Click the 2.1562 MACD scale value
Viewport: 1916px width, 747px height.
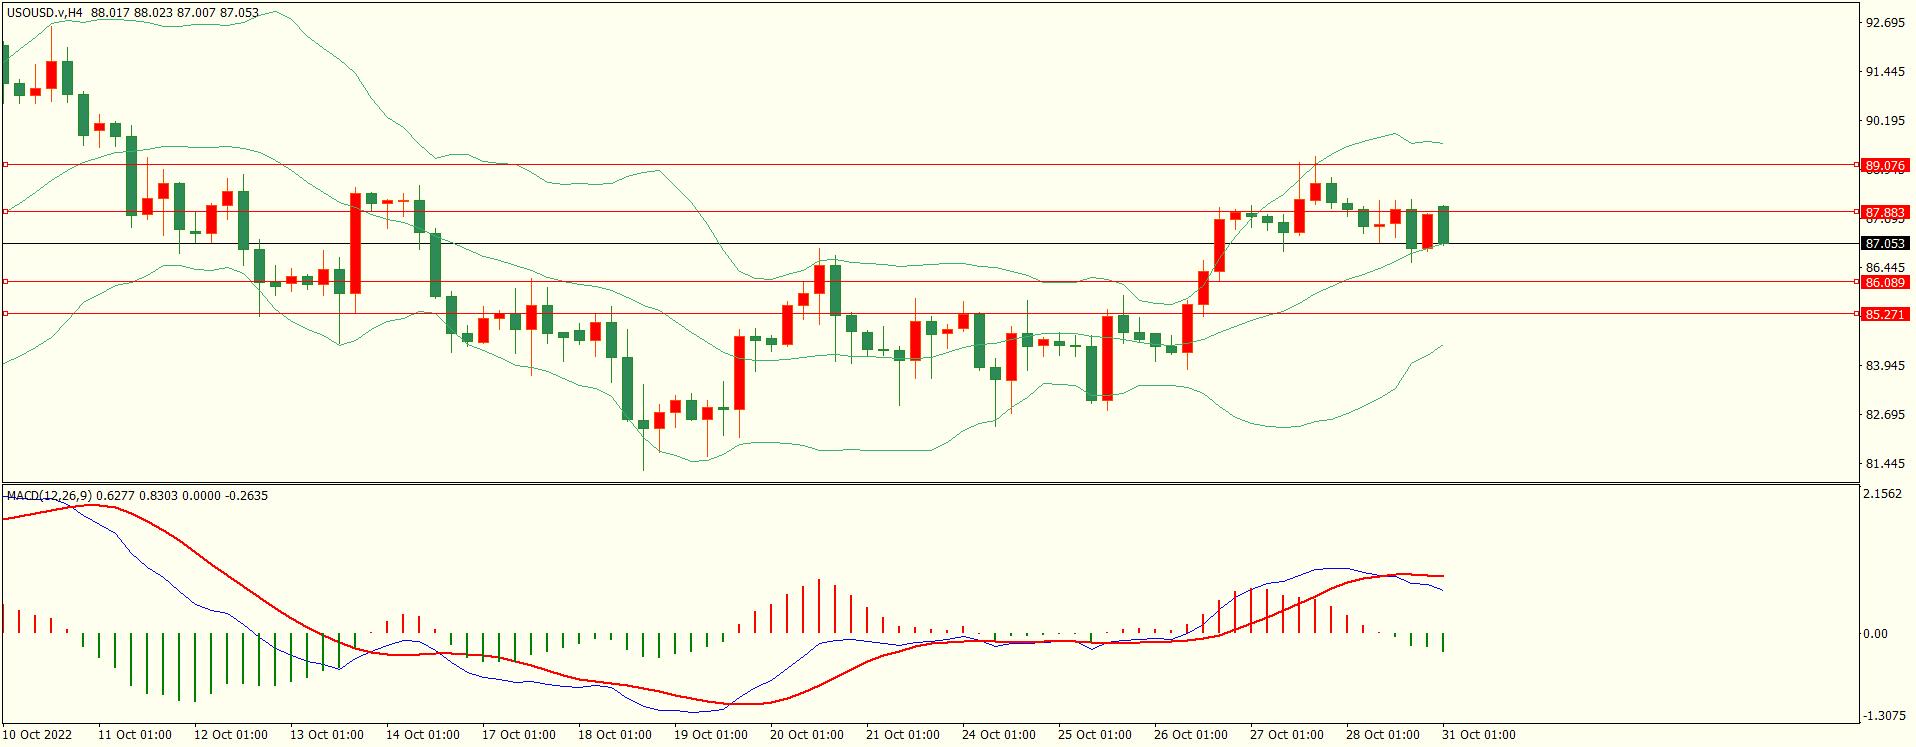point(1883,493)
